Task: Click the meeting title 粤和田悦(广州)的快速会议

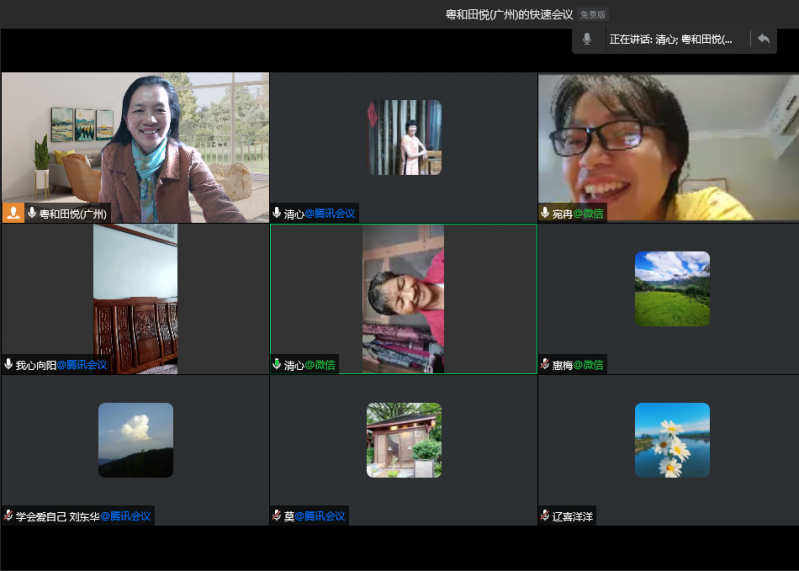Action: tap(509, 14)
